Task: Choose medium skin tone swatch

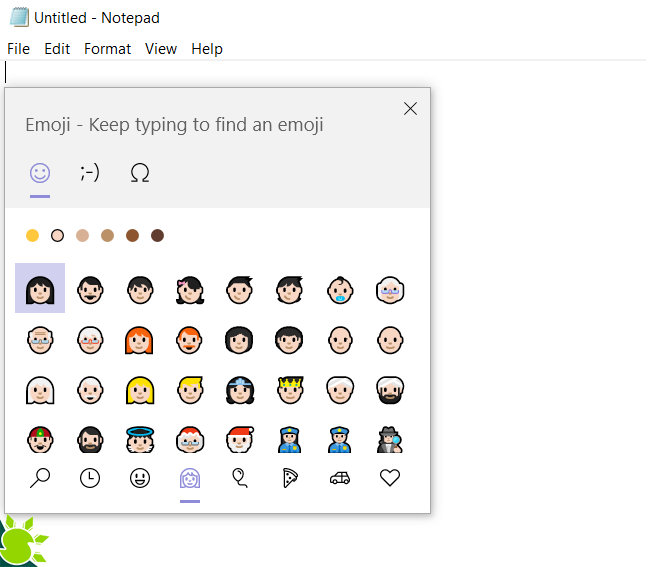Action: 107,235
